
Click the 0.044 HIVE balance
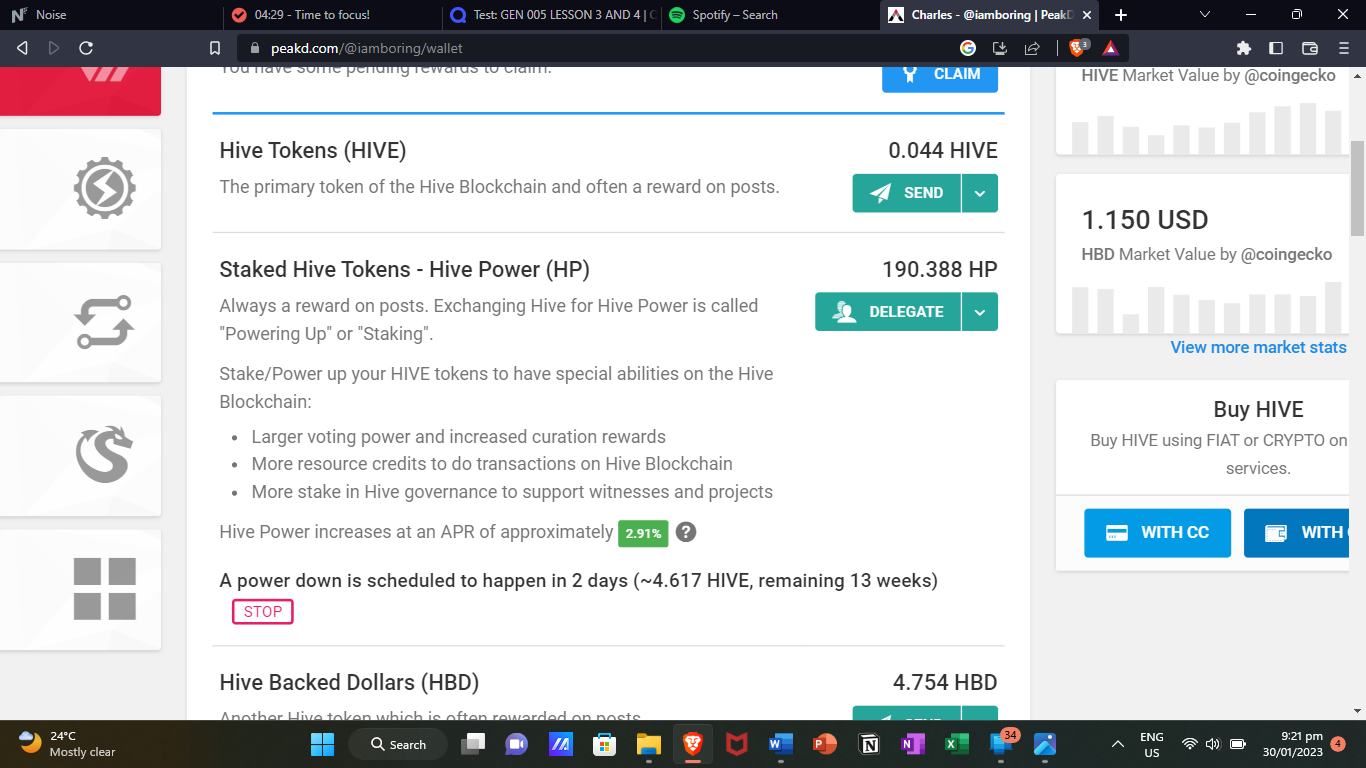(943, 151)
